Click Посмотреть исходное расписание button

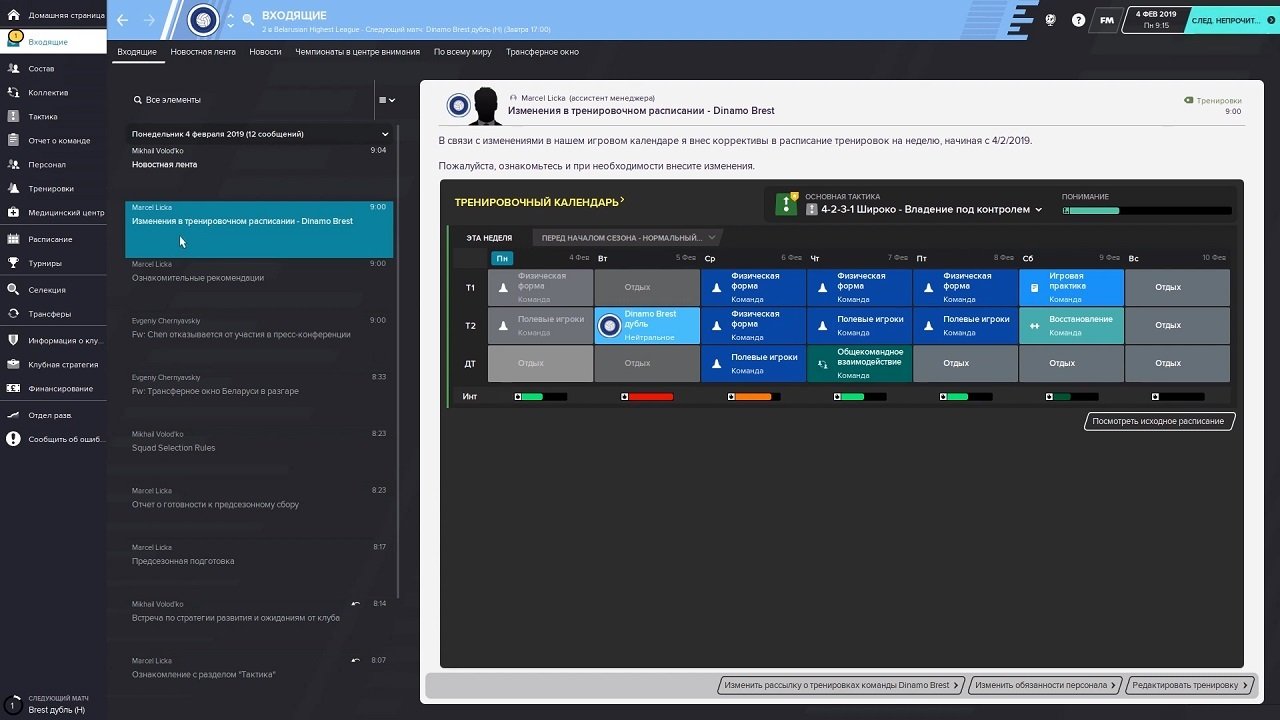(1159, 421)
